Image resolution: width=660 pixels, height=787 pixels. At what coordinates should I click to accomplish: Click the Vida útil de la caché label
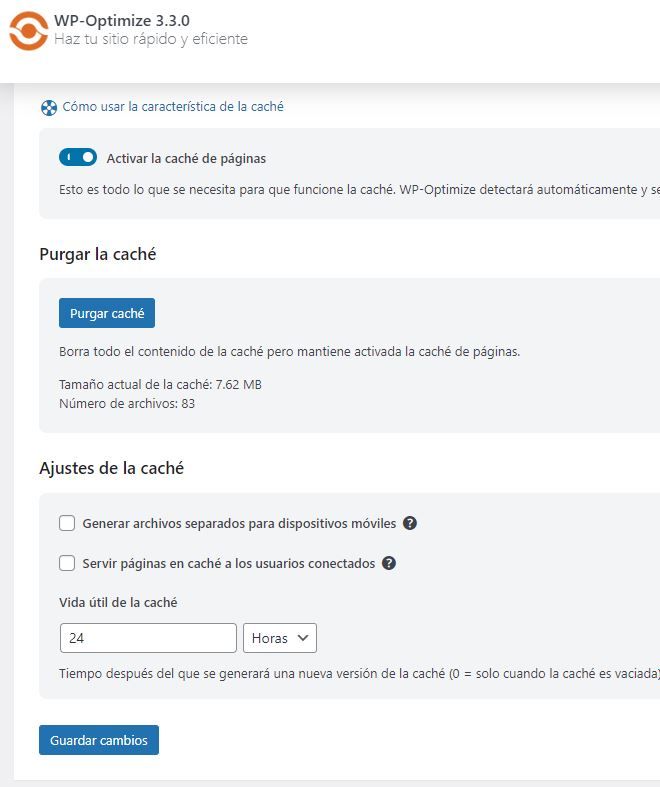click(118, 602)
